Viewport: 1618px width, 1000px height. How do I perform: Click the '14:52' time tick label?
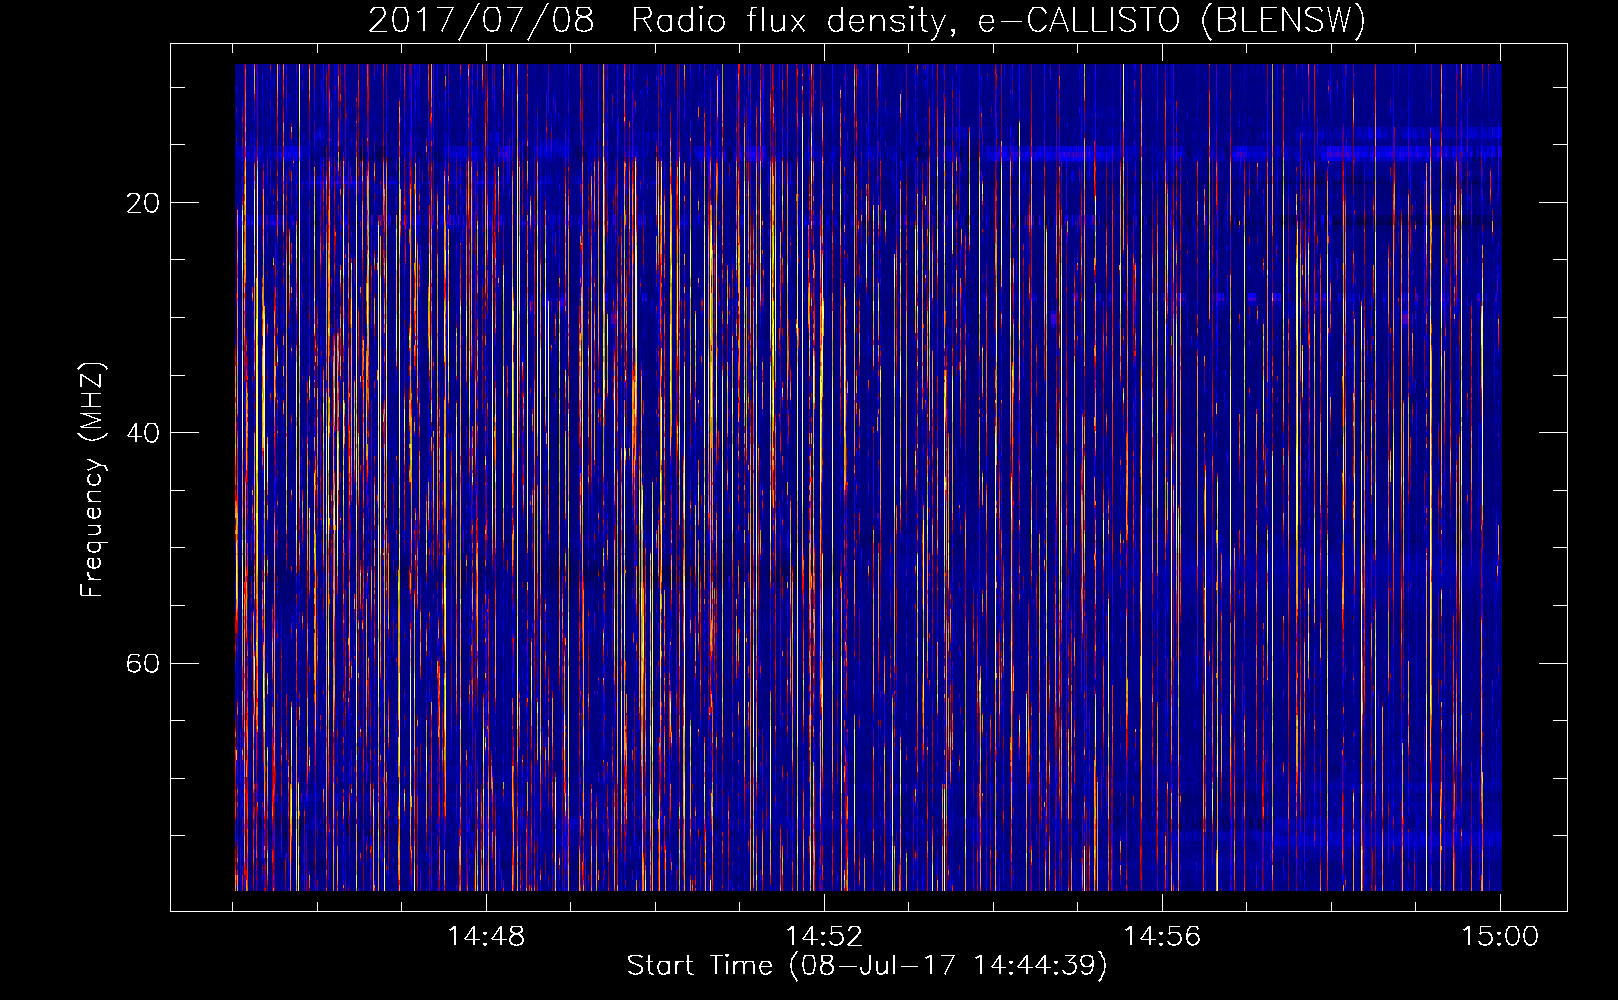824,937
